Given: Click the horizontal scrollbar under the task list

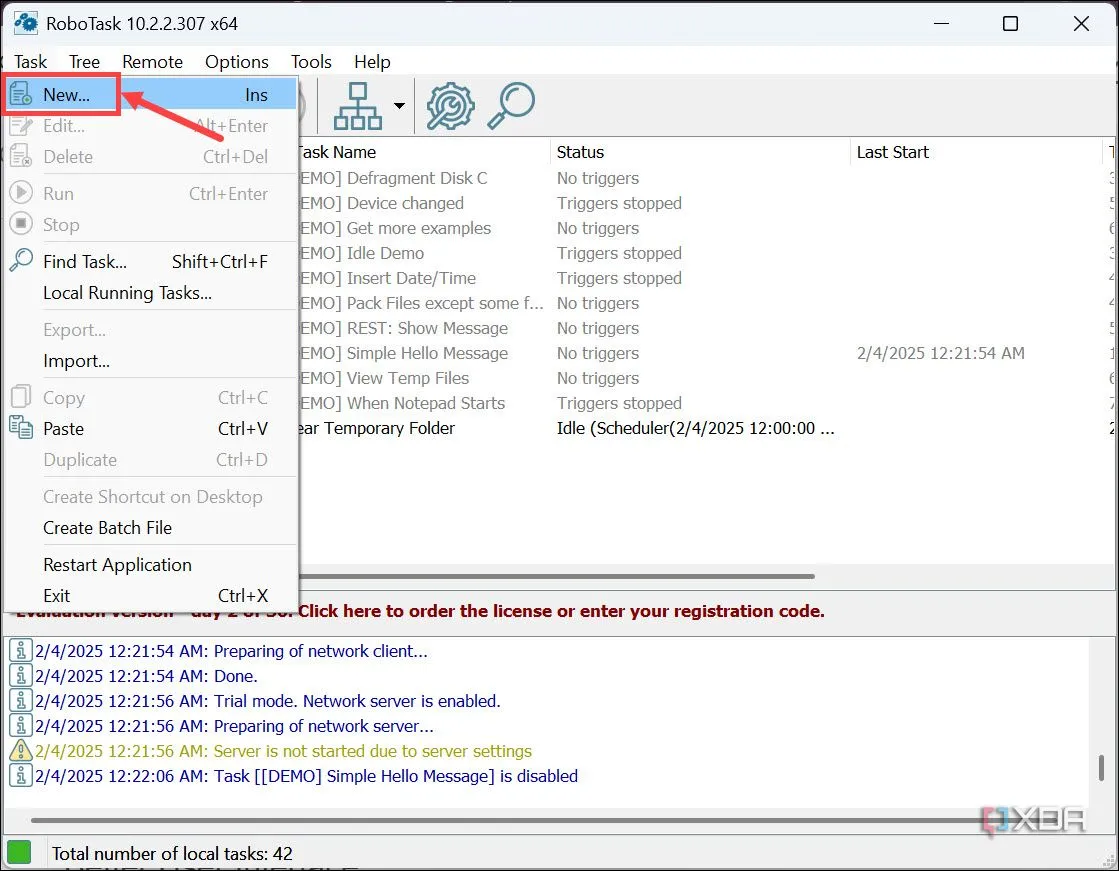Looking at the screenshot, I should click(x=557, y=576).
